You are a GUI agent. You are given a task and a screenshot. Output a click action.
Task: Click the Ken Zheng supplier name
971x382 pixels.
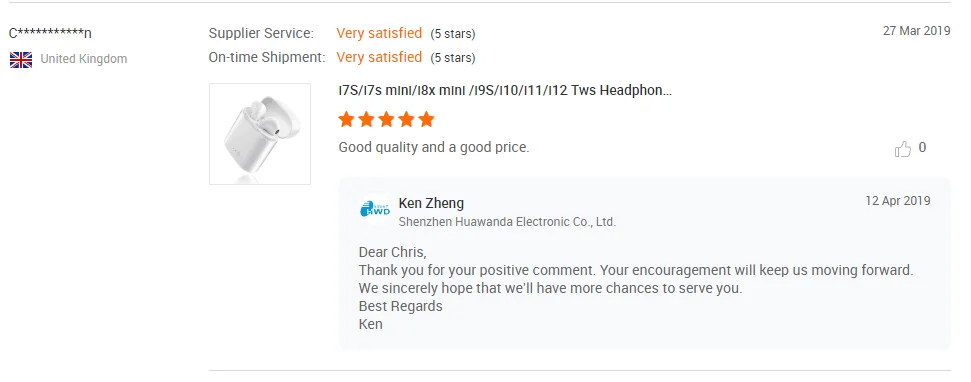pos(431,203)
